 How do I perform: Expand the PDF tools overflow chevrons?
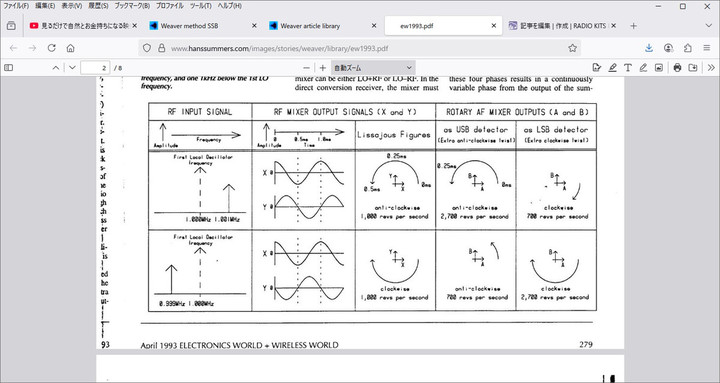pyautogui.click(x=711, y=68)
